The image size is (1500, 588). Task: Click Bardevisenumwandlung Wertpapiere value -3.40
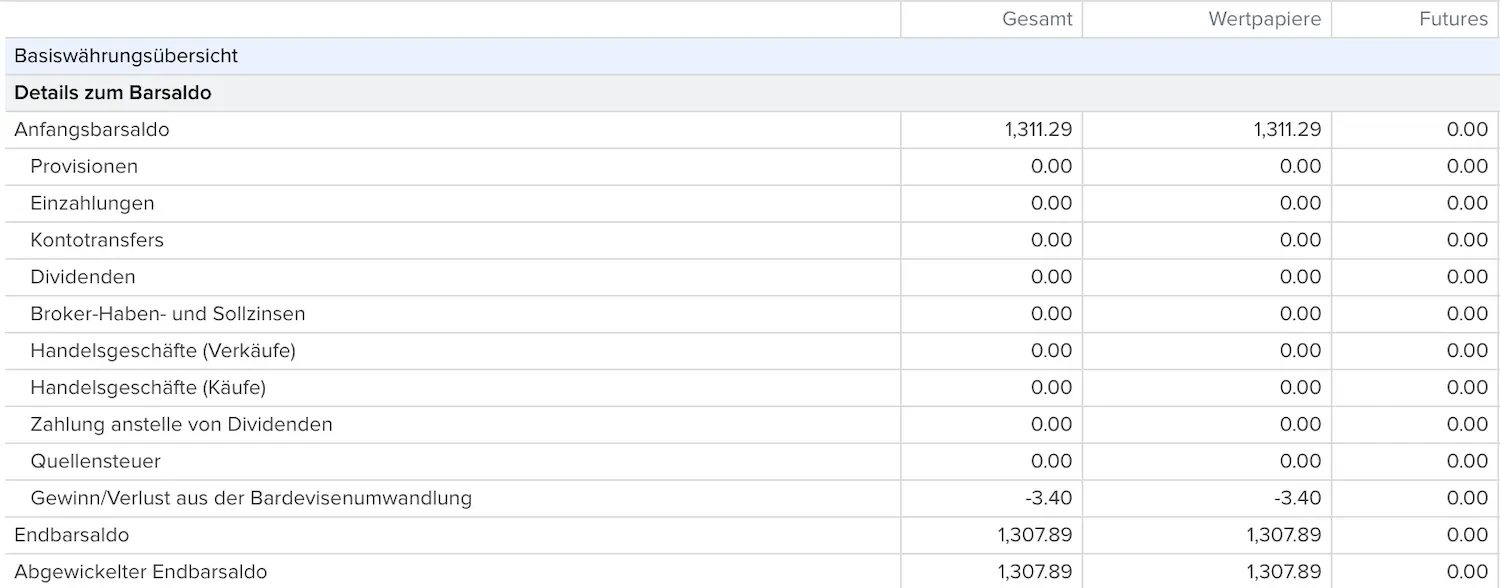click(x=1297, y=498)
